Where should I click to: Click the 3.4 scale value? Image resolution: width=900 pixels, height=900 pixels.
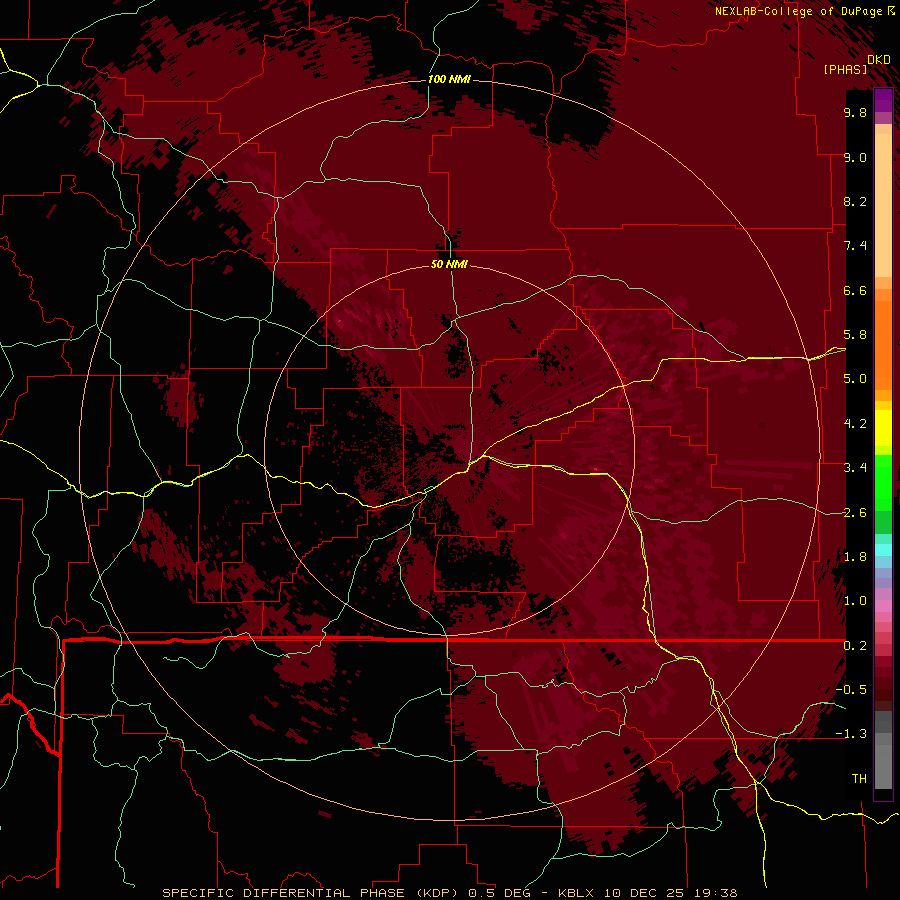855,468
